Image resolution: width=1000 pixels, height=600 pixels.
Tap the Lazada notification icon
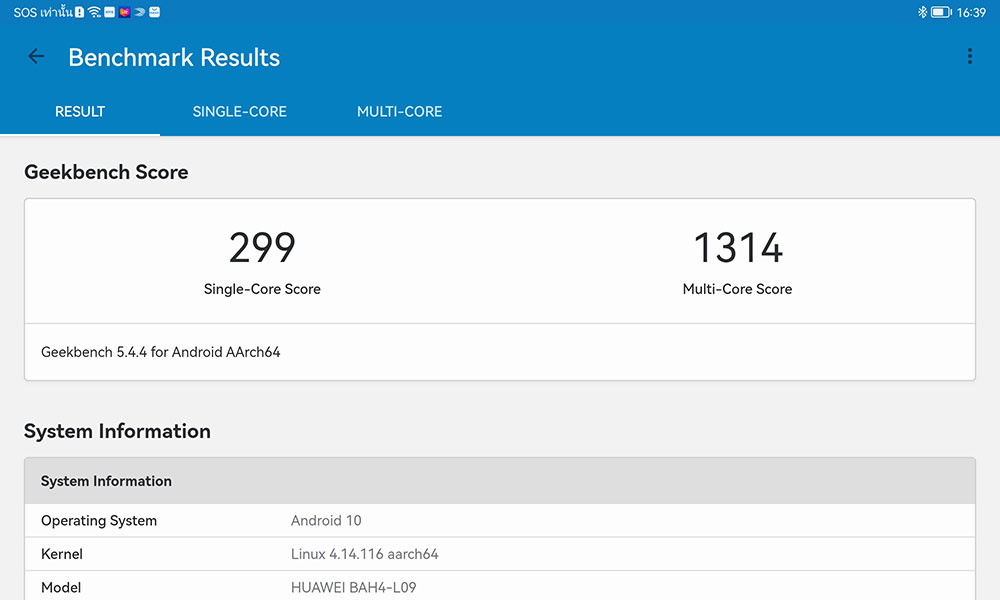[124, 12]
